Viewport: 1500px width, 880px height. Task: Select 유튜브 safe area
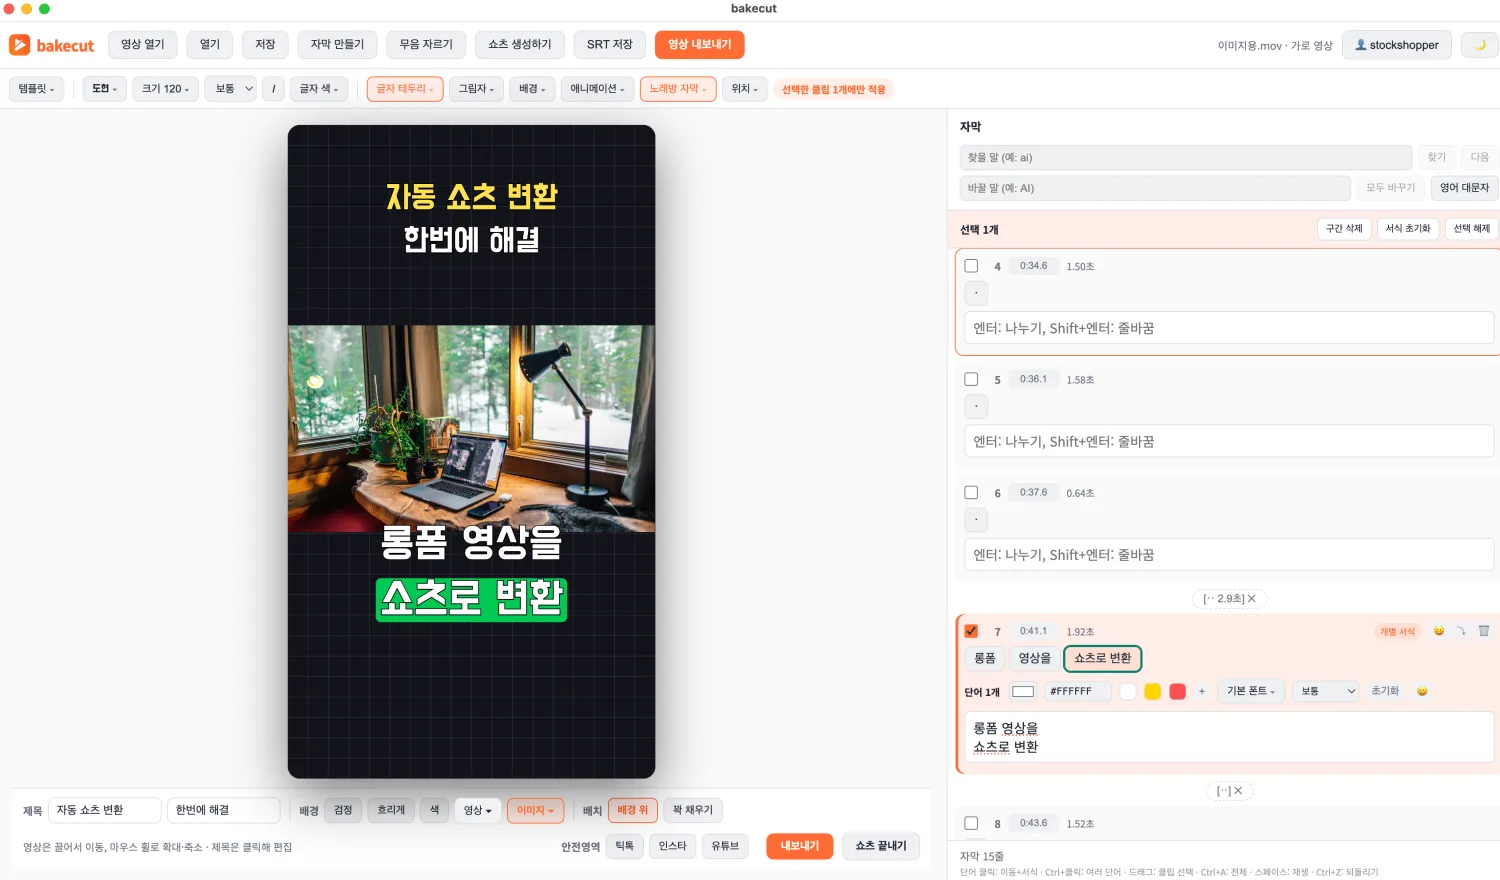tap(725, 846)
